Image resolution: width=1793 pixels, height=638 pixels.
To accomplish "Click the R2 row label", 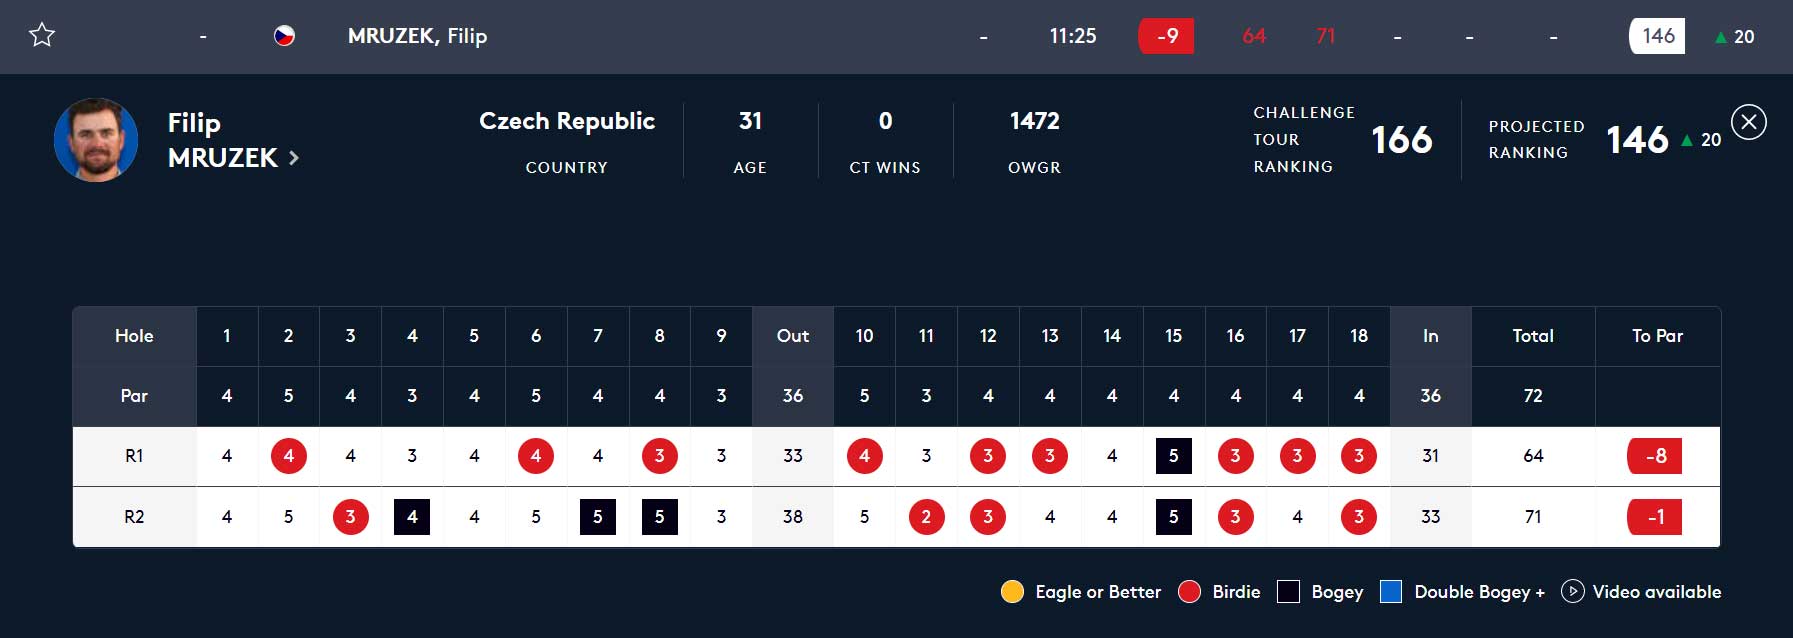I will pyautogui.click(x=134, y=517).
